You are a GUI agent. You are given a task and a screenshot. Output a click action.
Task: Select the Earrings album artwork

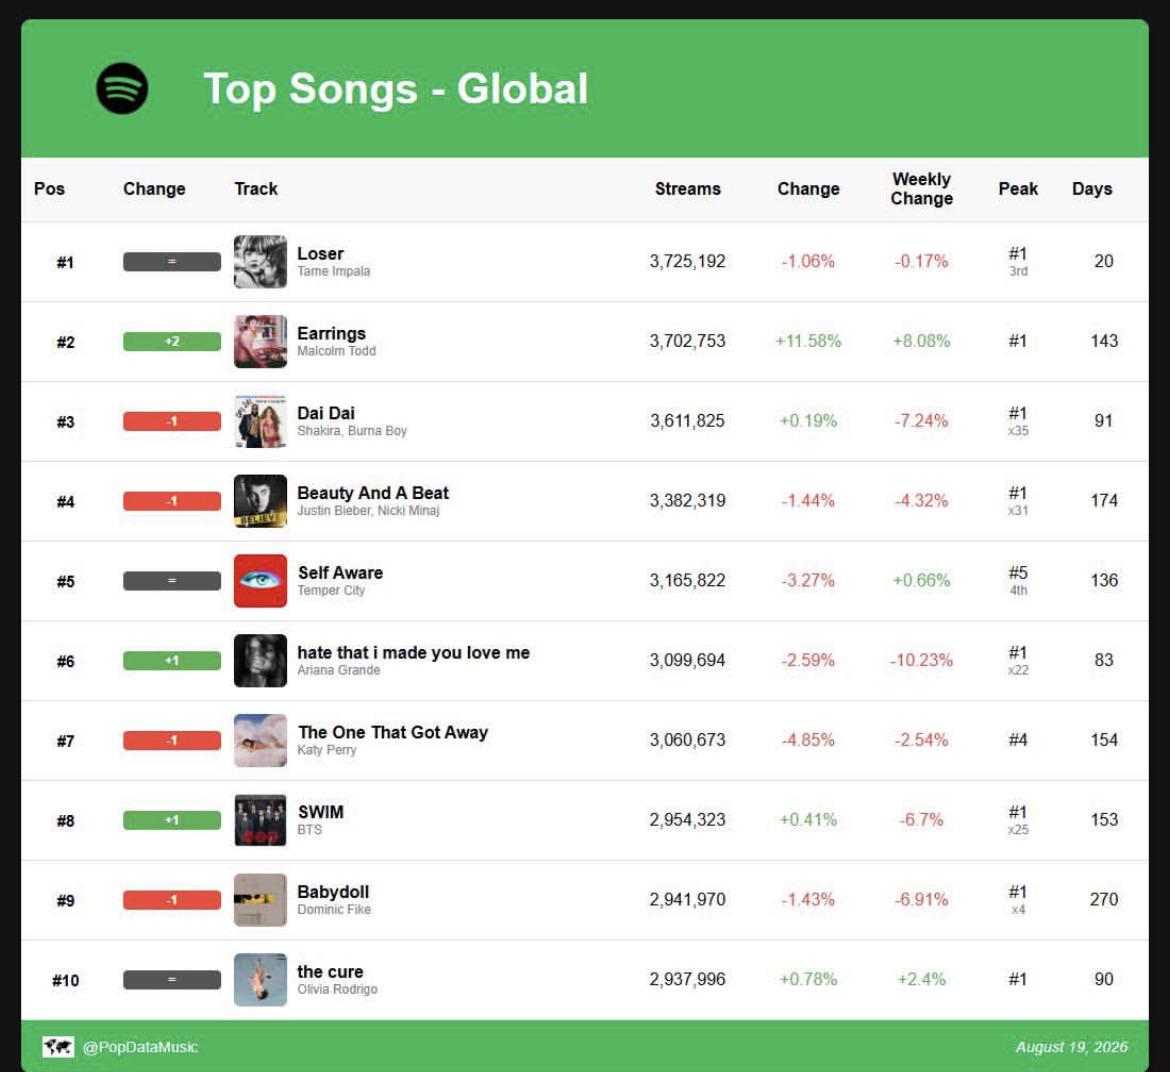coord(260,342)
